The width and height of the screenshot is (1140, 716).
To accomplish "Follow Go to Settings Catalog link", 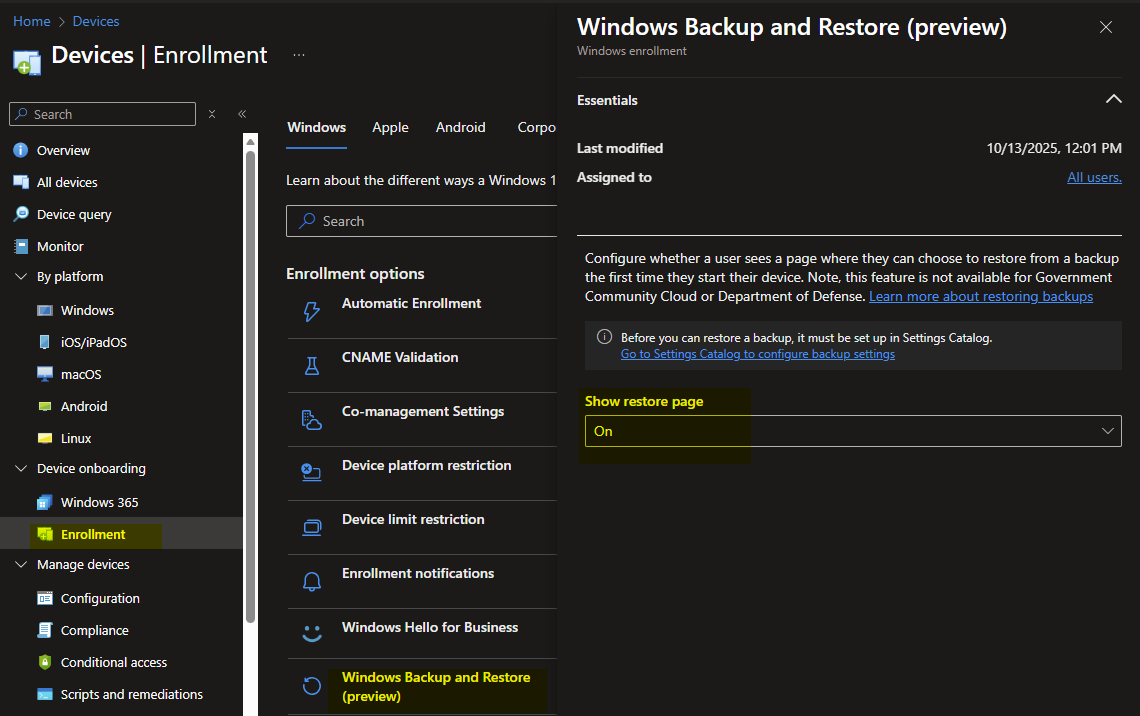I will (x=757, y=354).
